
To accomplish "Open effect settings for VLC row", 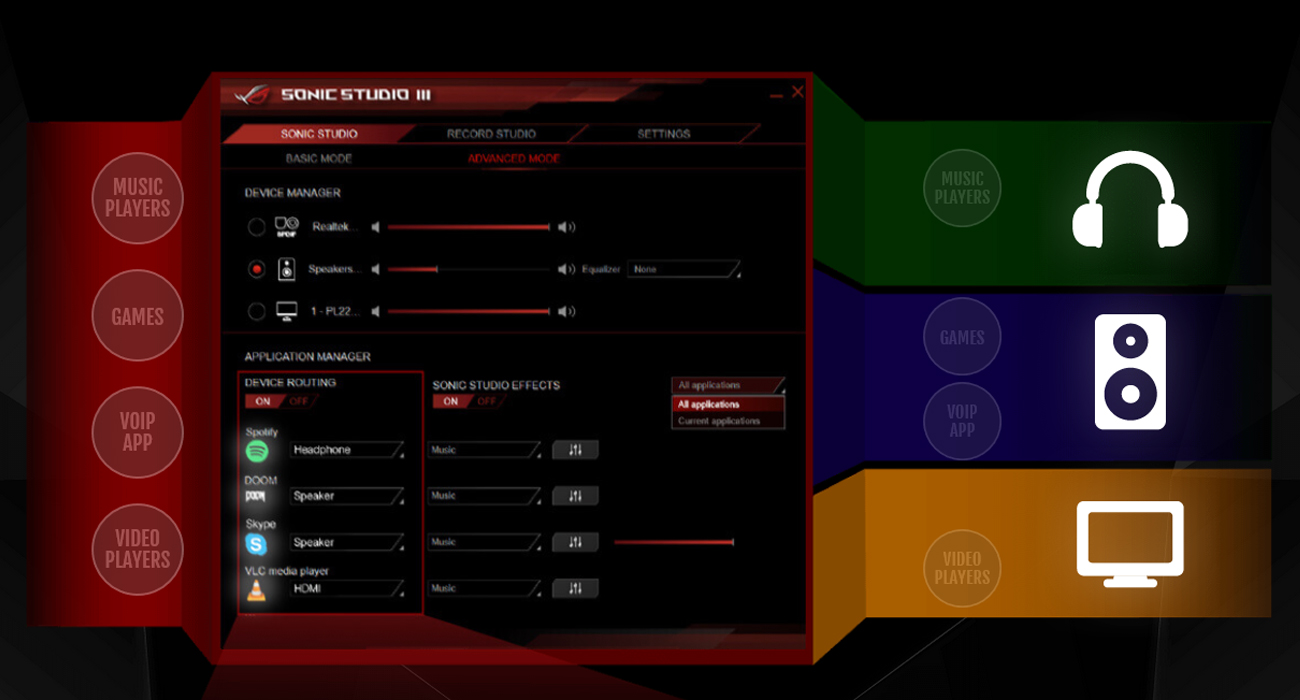I will tap(575, 588).
